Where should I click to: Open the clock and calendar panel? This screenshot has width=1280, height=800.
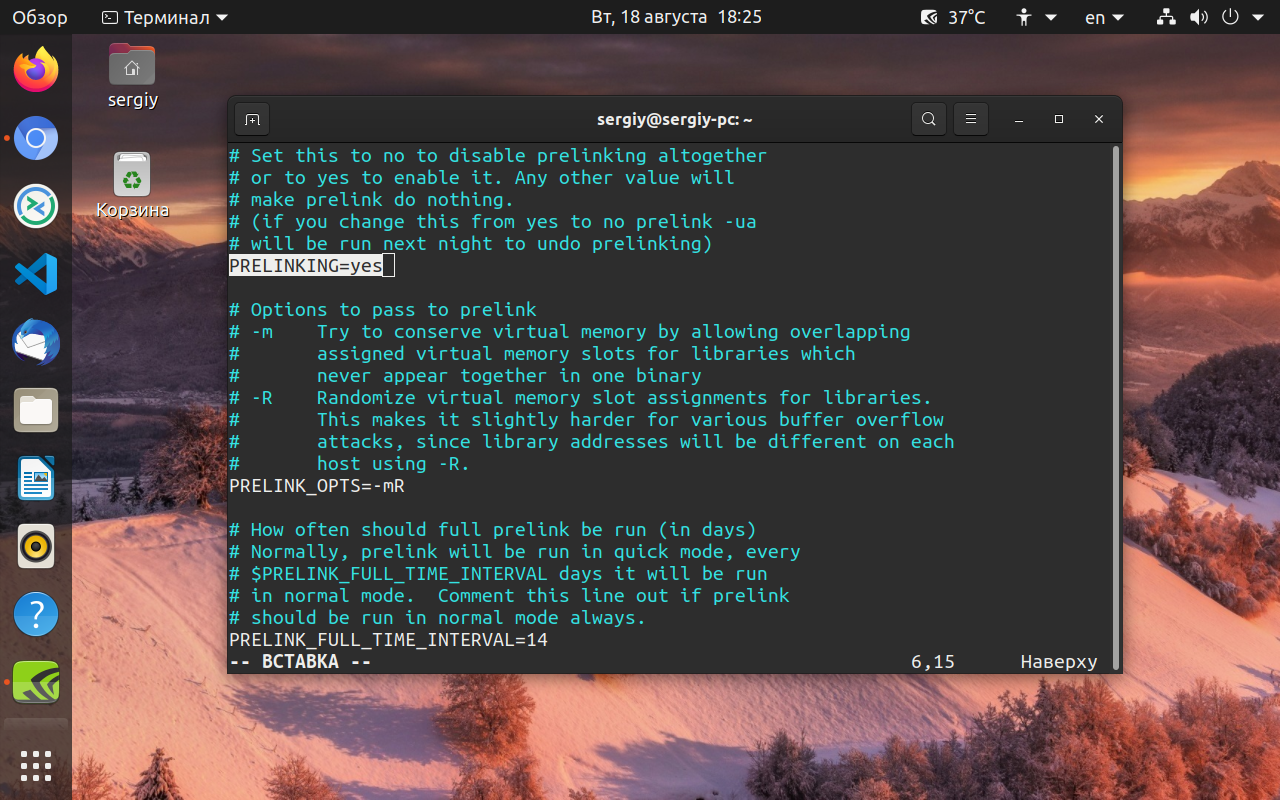coord(676,17)
